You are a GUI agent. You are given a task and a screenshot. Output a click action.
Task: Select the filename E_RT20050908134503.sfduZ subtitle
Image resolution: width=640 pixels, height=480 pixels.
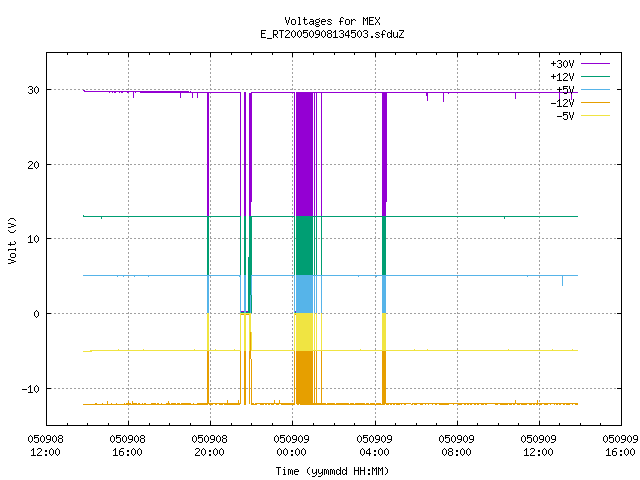tap(332, 34)
